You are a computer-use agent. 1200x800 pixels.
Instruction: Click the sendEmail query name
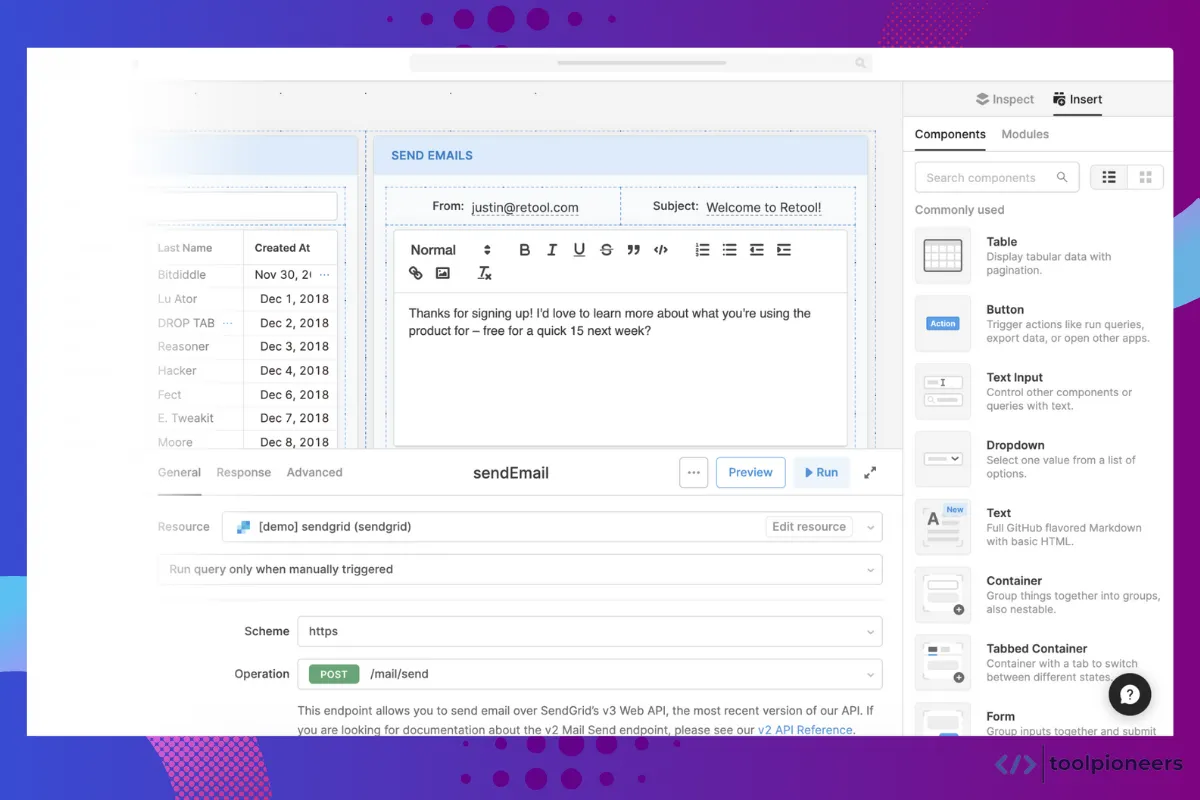(511, 473)
